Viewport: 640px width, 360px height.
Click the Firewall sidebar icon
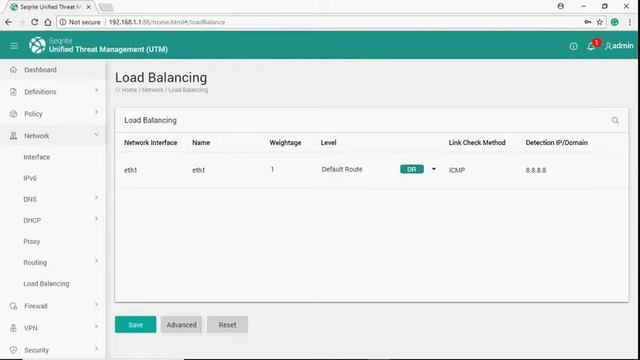tap(13, 306)
